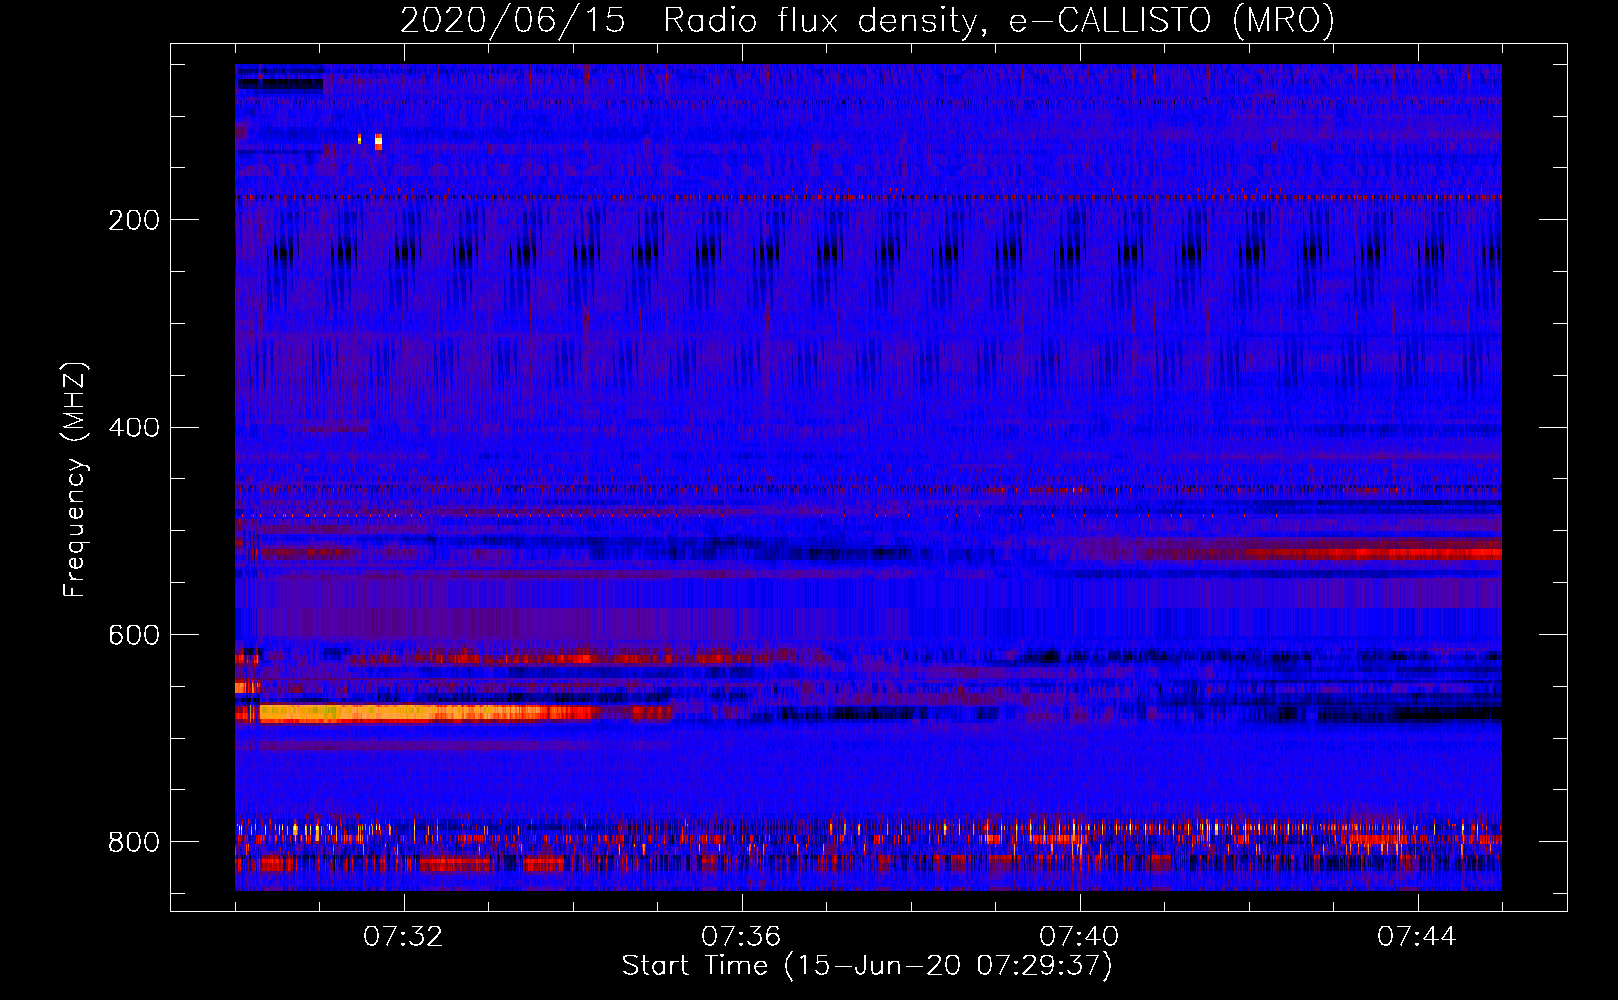Image resolution: width=1618 pixels, height=1000 pixels.
Task: Select the "Frequency (MHZ)" axis label
Action: pyautogui.click(x=75, y=479)
